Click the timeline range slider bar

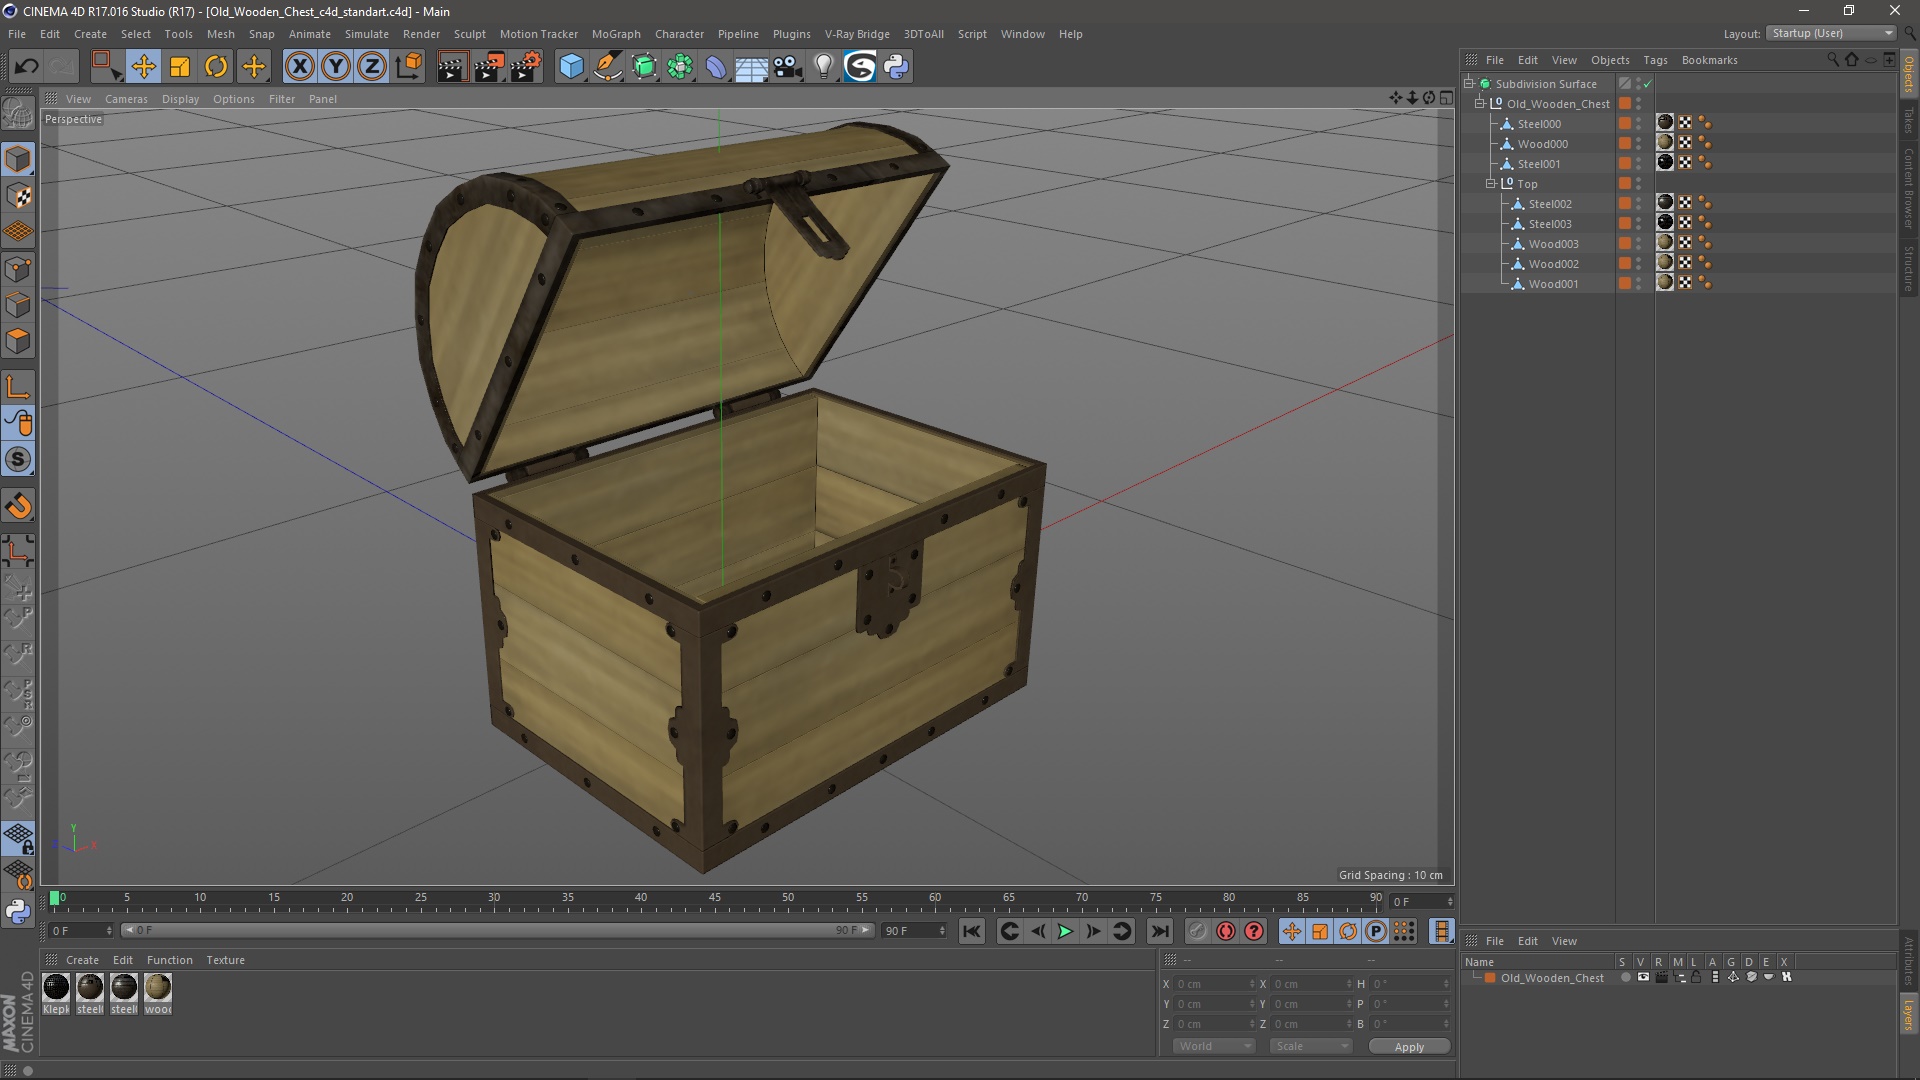(497, 930)
